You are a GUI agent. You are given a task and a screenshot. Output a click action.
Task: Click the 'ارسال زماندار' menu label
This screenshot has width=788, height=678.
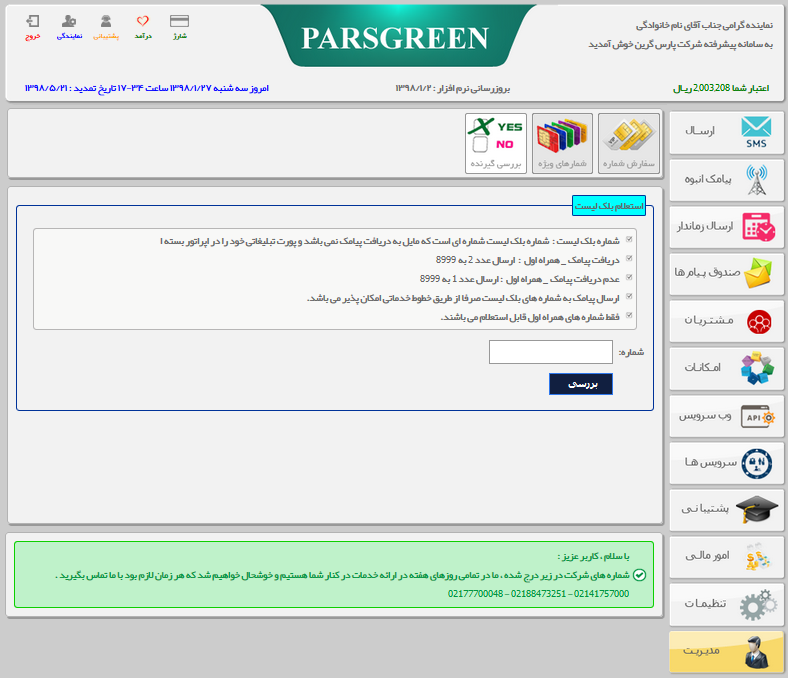pyautogui.click(x=705, y=226)
